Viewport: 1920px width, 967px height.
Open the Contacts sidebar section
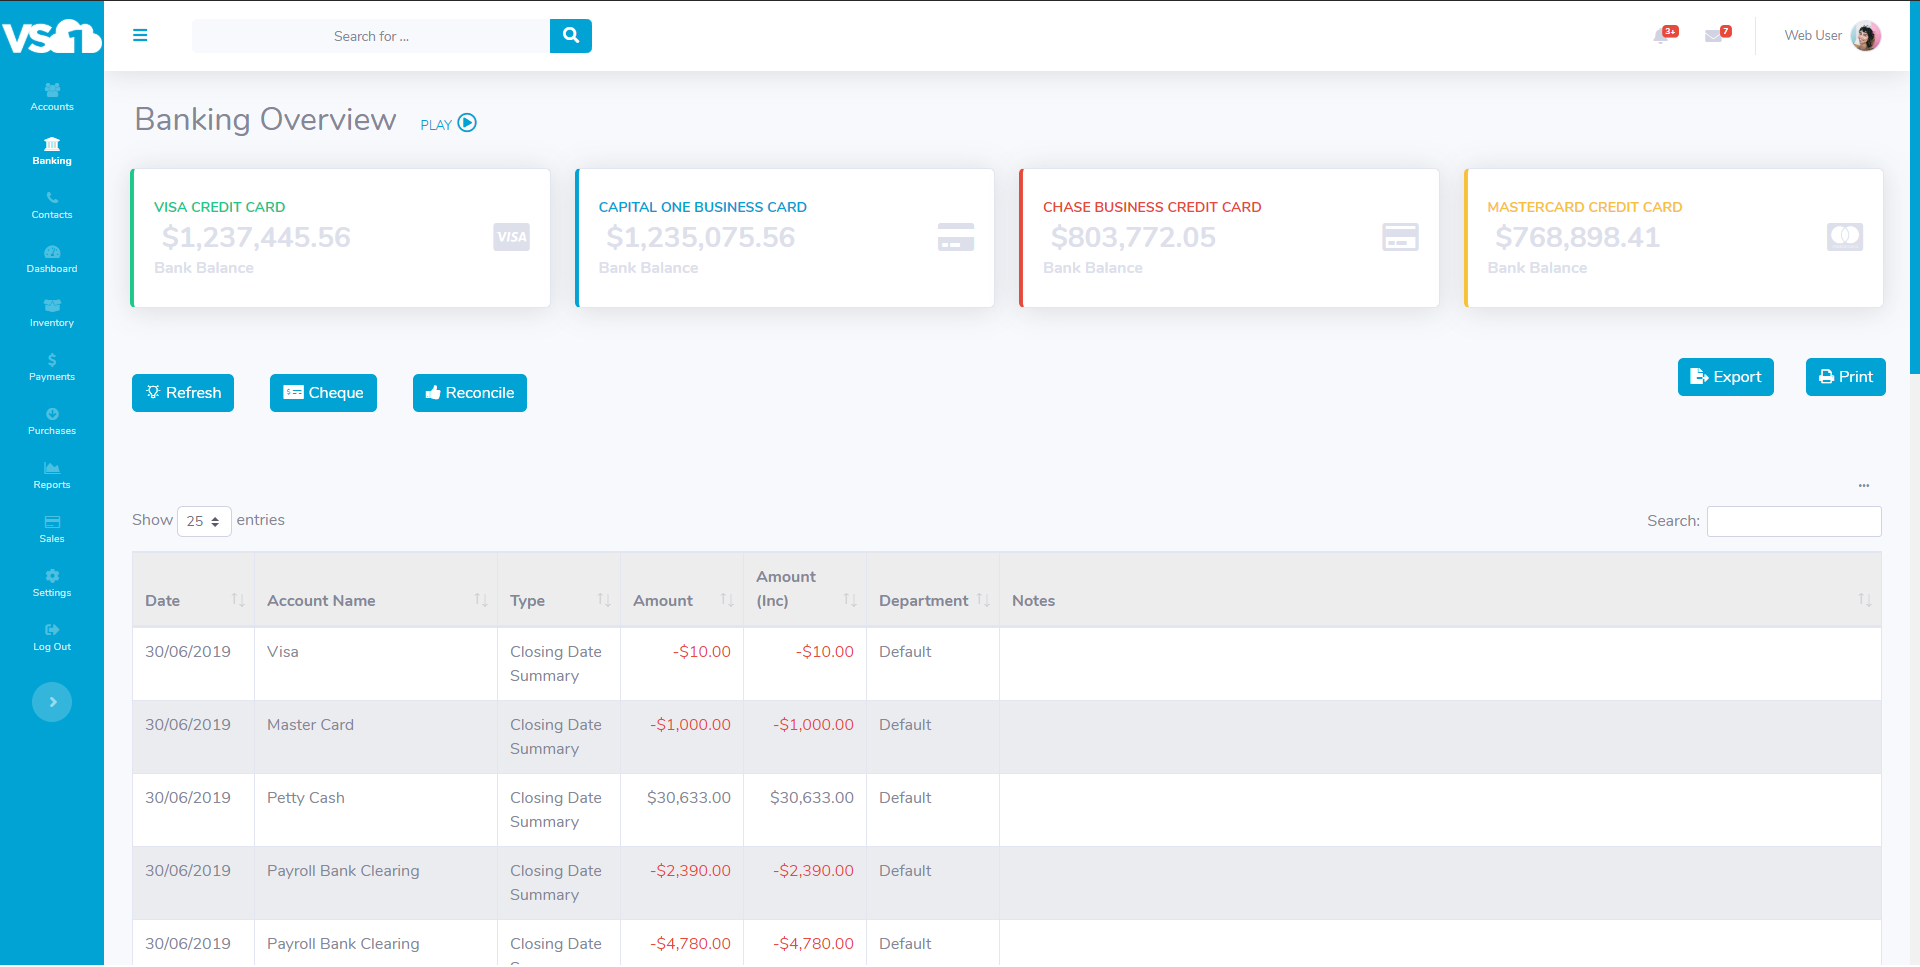click(52, 205)
